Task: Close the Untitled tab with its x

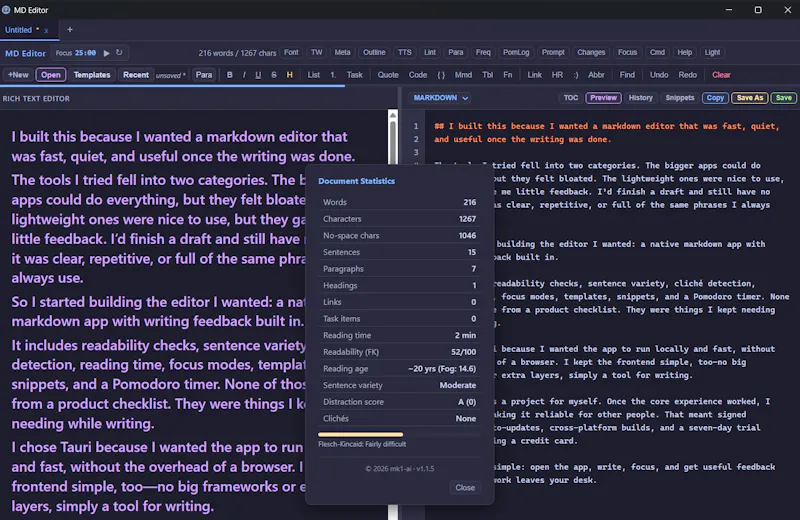Action: tap(46, 31)
